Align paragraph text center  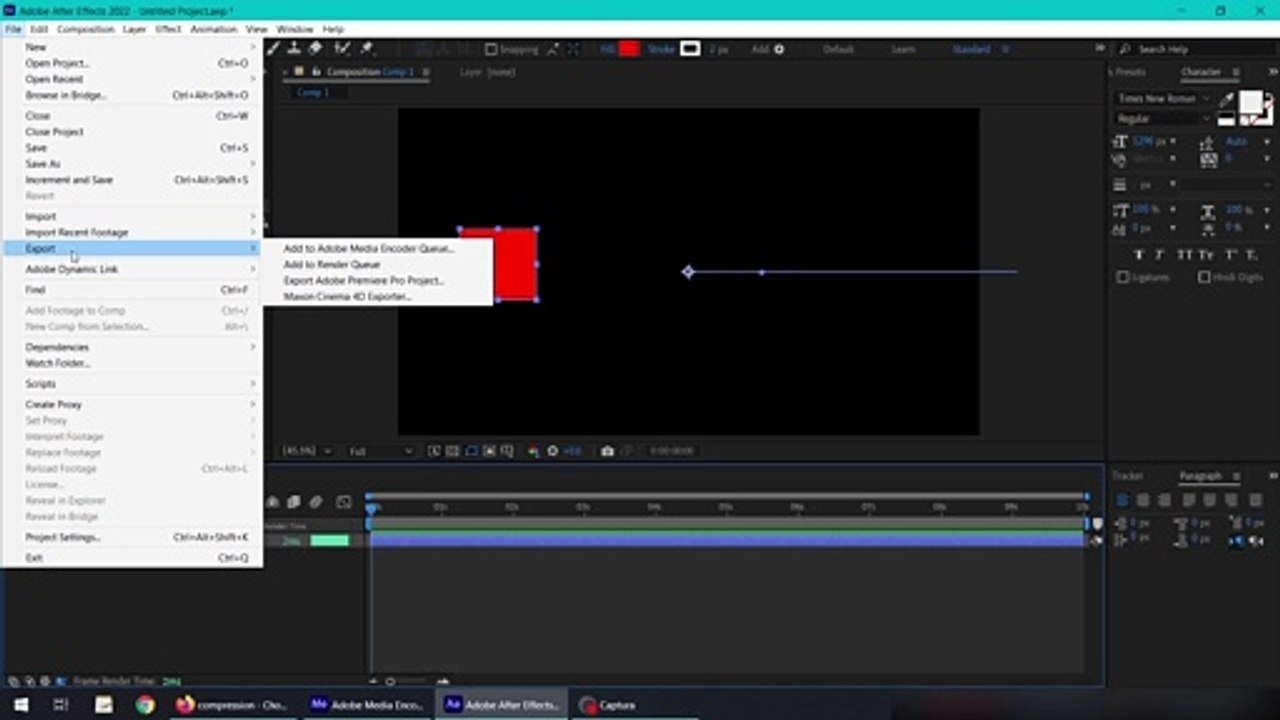(x=1143, y=500)
